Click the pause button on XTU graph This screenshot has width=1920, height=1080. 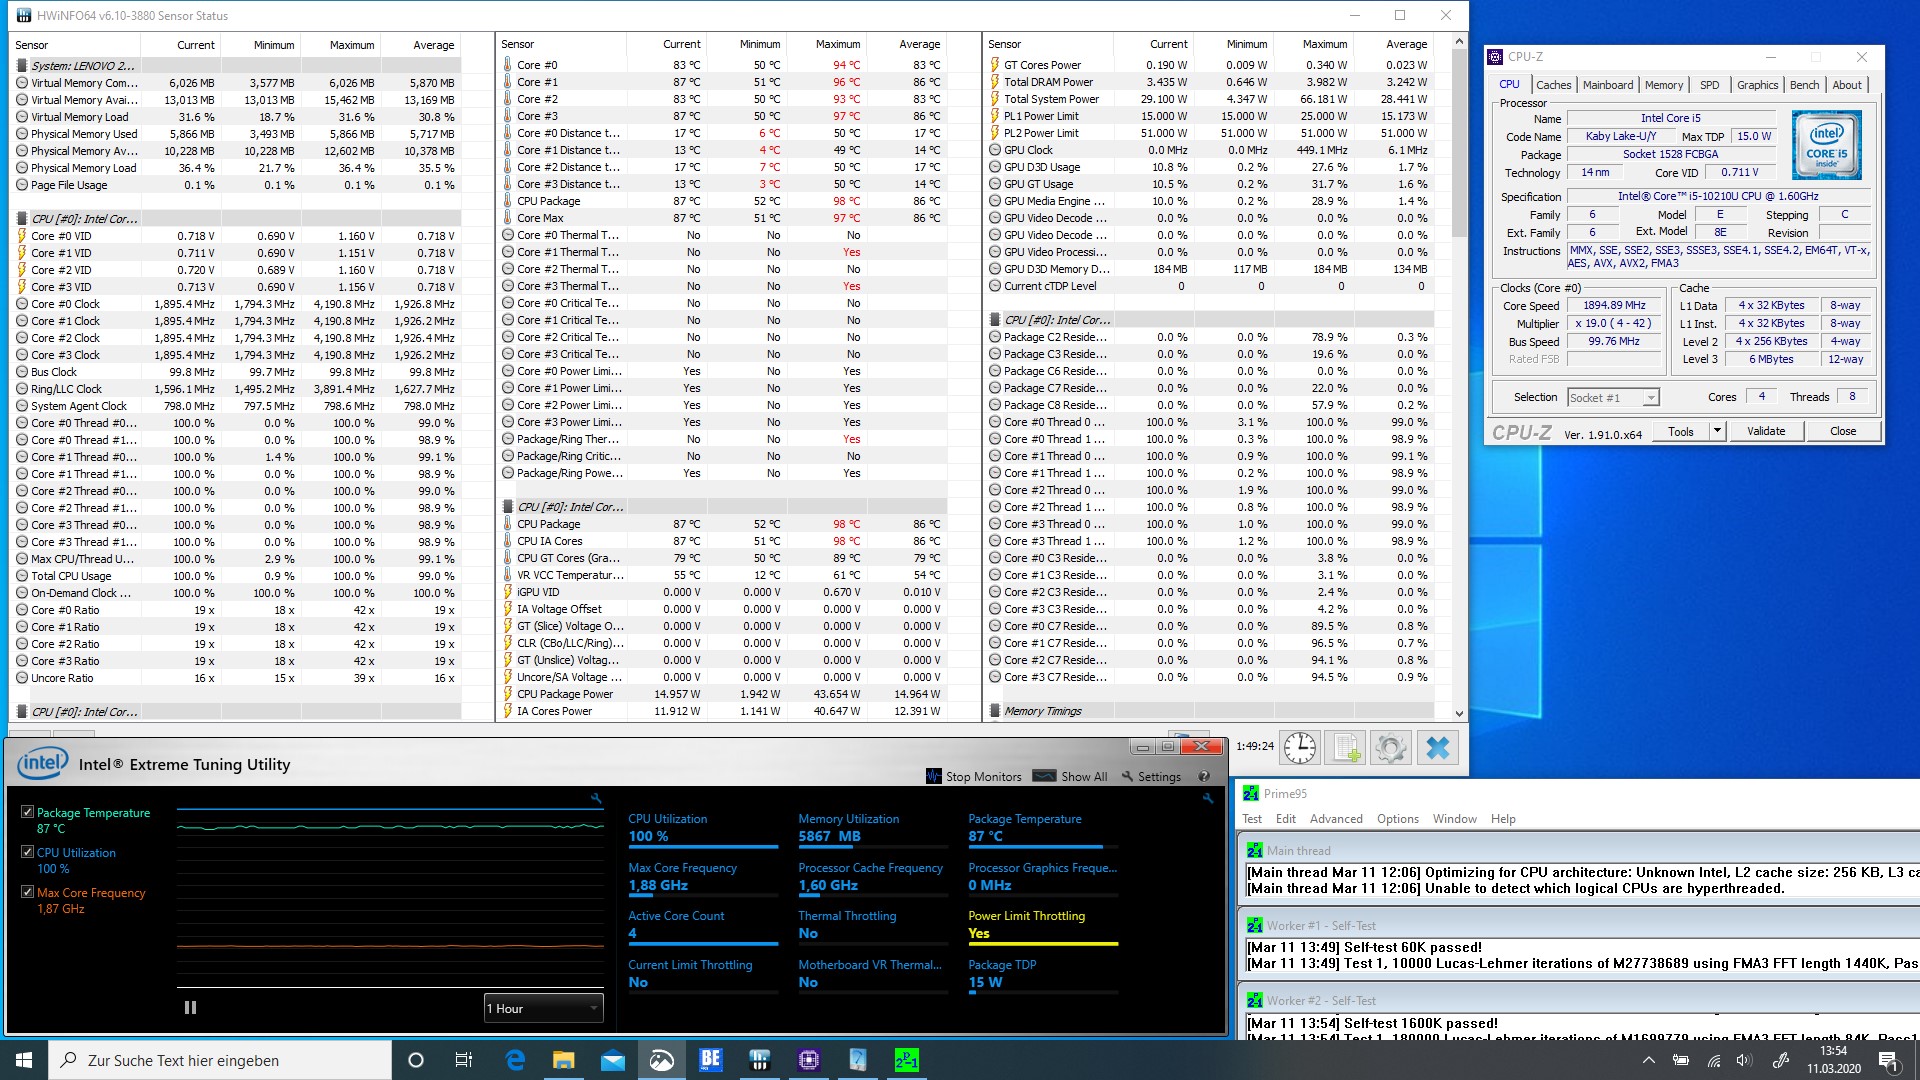pos(190,1008)
